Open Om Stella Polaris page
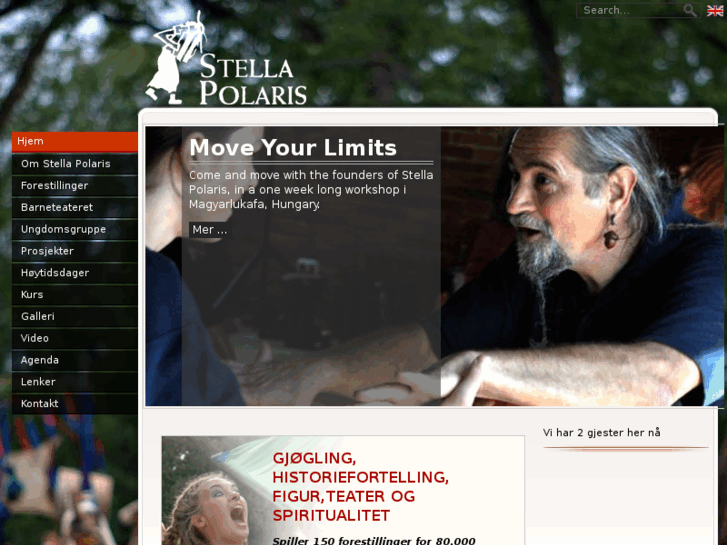 click(x=75, y=164)
